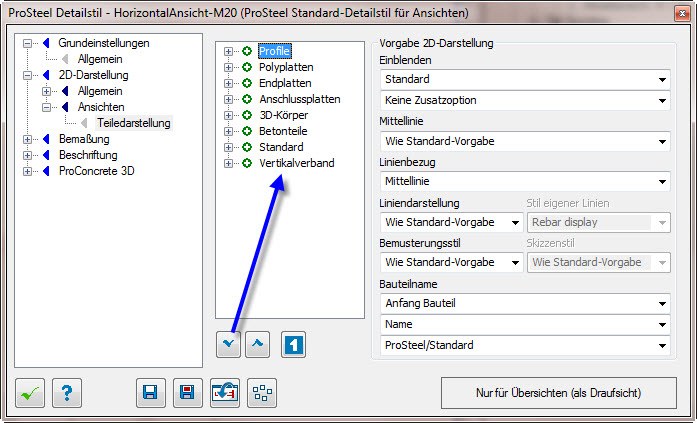Click the small squares group icon button

(262, 393)
